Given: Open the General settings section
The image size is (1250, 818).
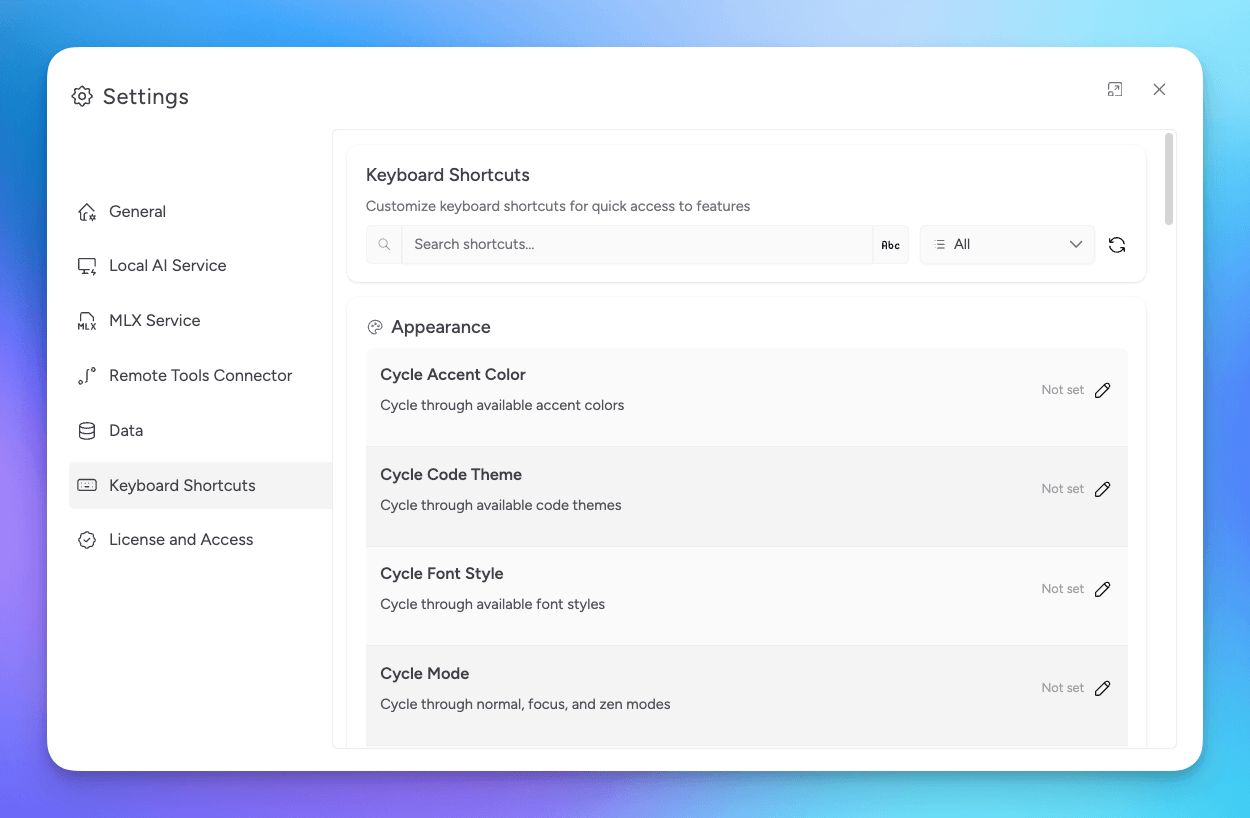Looking at the screenshot, I should coord(137,211).
